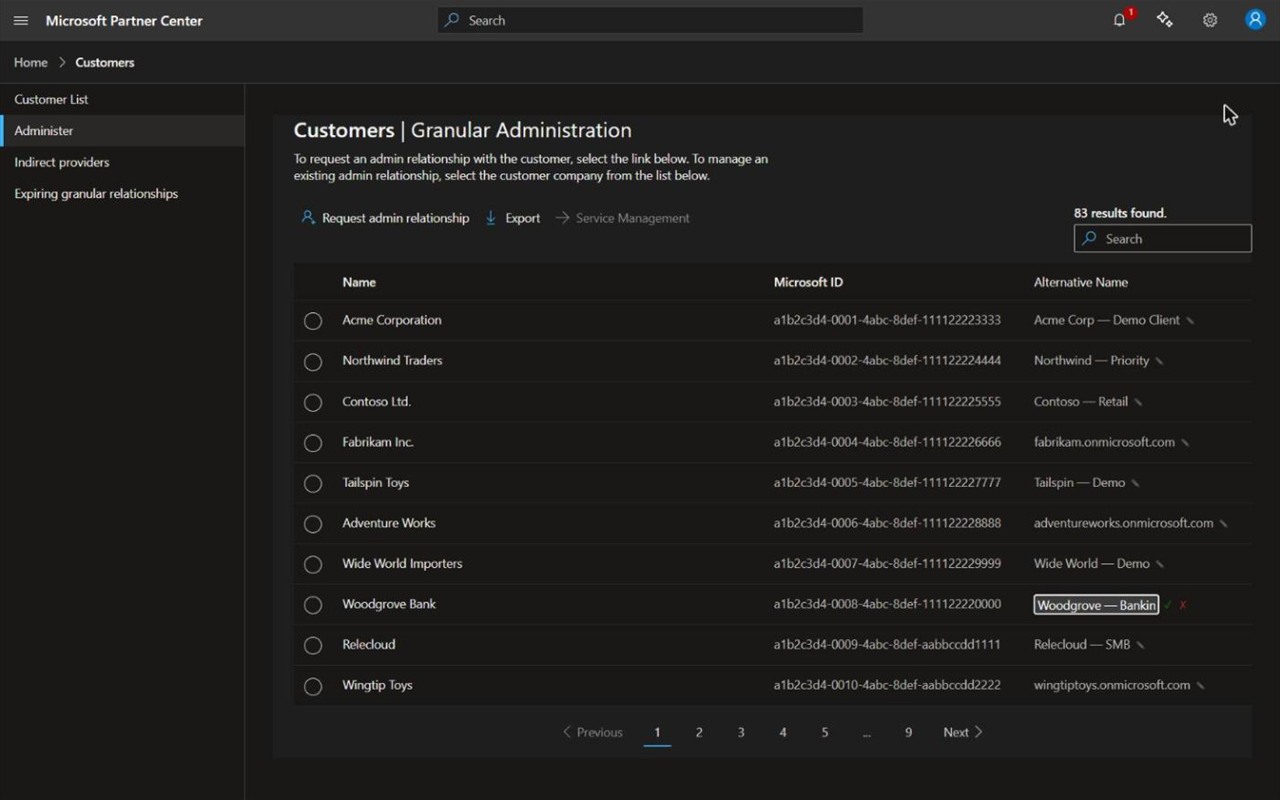This screenshot has height=800, width=1280.
Task: Select the Contoso Ltd. radio button
Action: coord(313,402)
